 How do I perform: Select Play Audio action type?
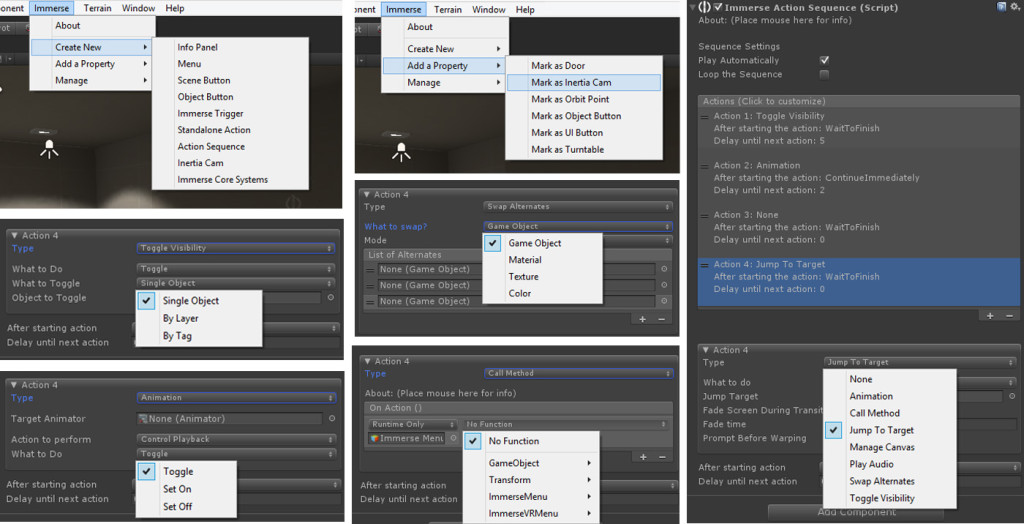[889, 465]
